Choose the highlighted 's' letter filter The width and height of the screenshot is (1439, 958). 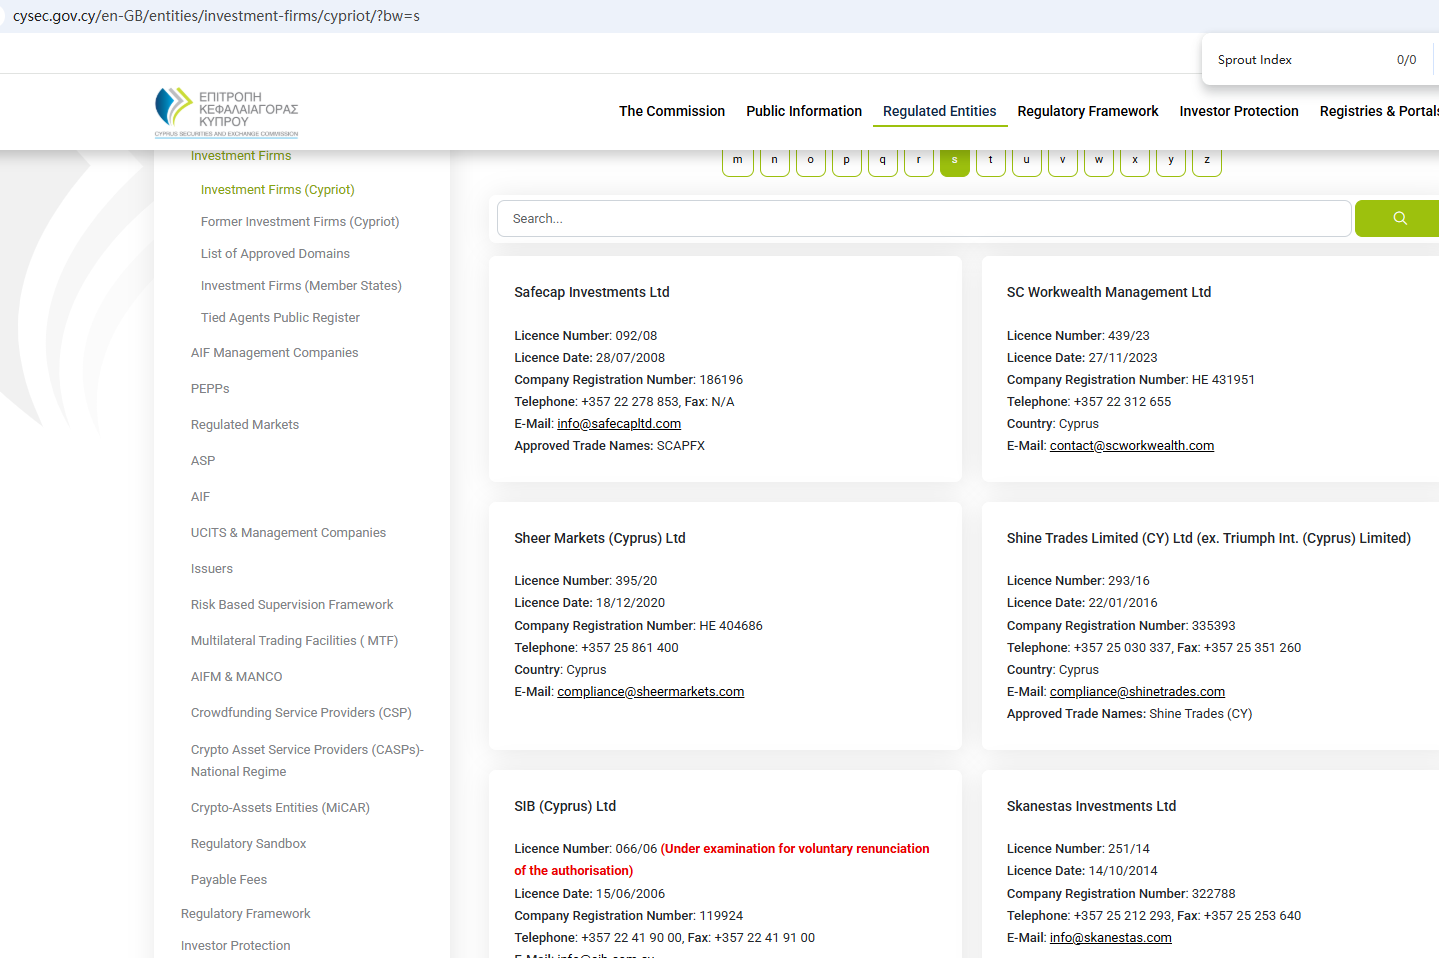(954, 161)
